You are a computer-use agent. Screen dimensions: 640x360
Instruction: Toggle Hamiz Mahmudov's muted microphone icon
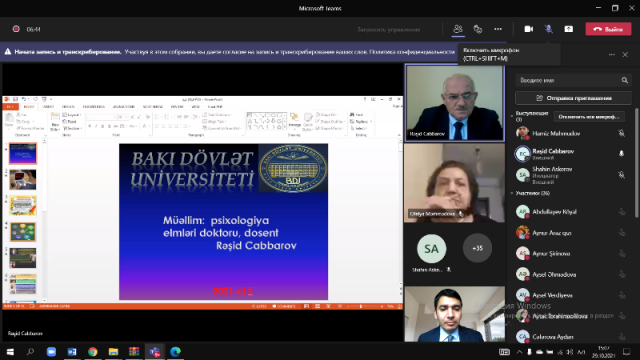click(621, 133)
